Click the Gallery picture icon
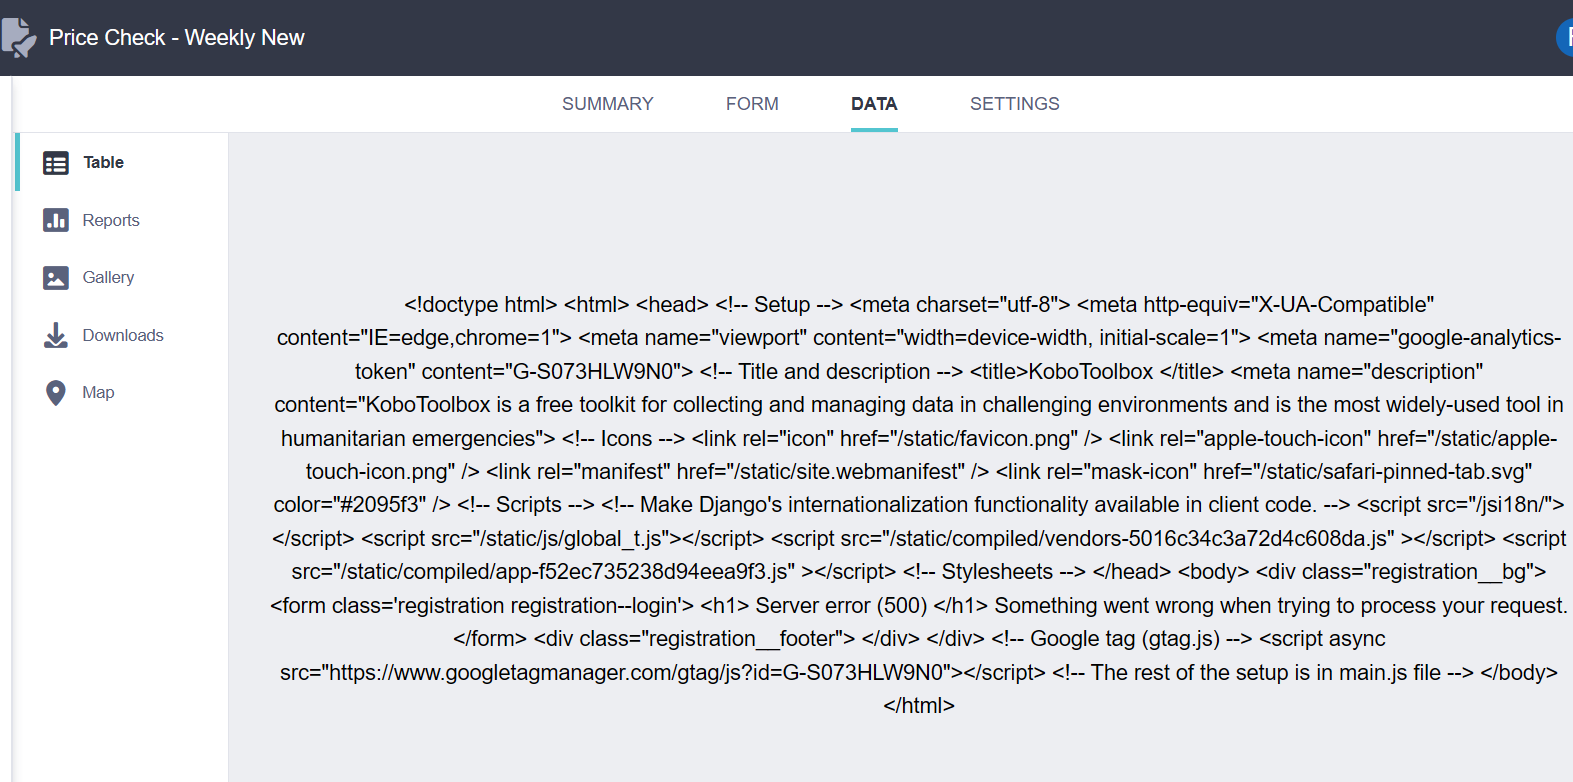The height and width of the screenshot is (782, 1573). (x=56, y=278)
